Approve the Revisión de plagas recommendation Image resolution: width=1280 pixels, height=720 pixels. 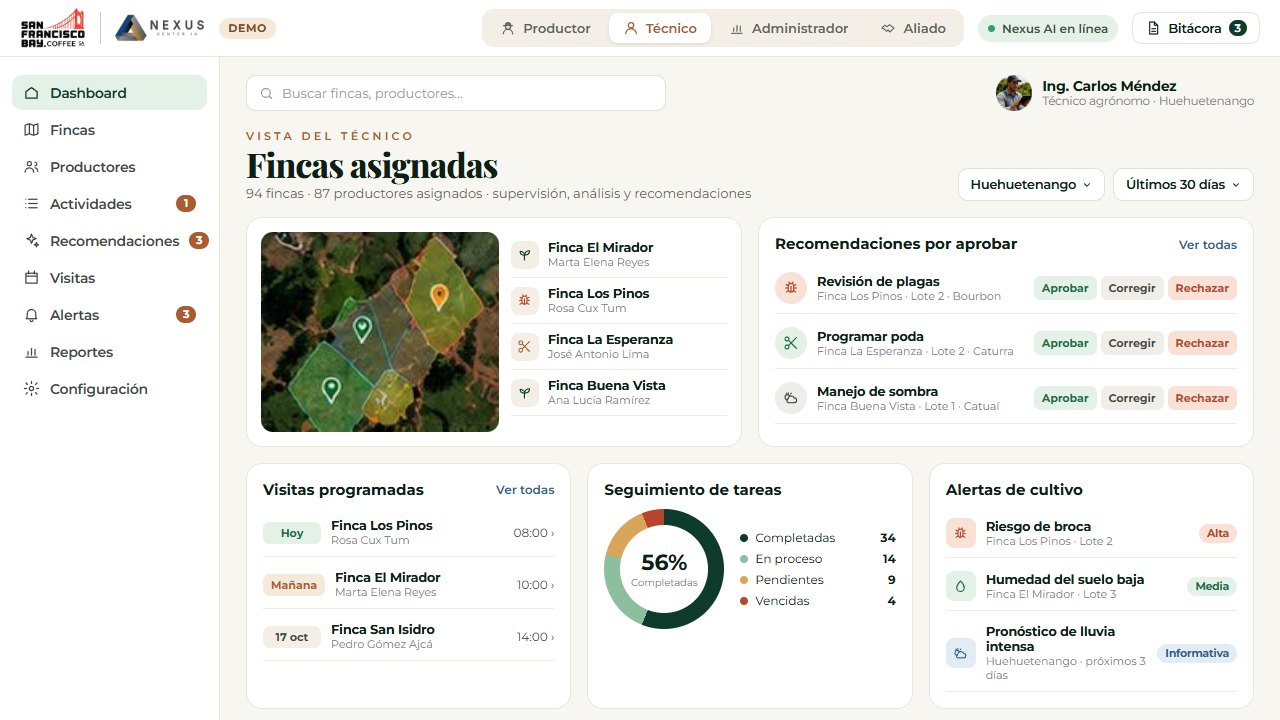[x=1065, y=288]
